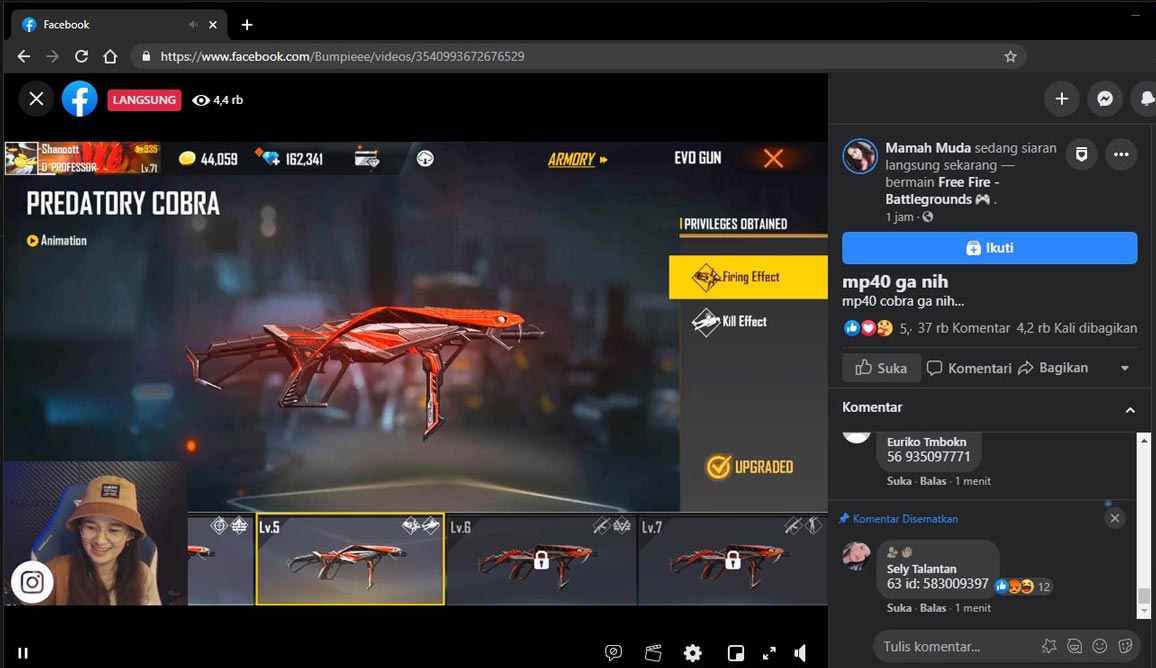This screenshot has width=1156, height=668.
Task: Open the 4,2 rb Kali dibagikan count
Action: 1076,328
